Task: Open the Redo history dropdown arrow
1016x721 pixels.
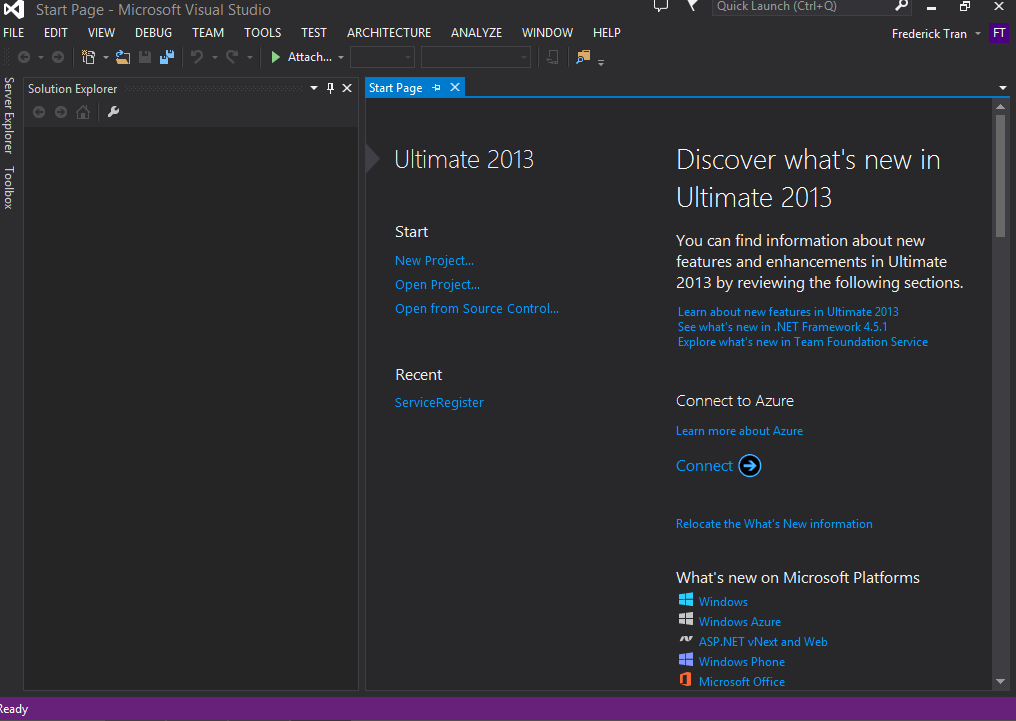Action: click(x=249, y=58)
